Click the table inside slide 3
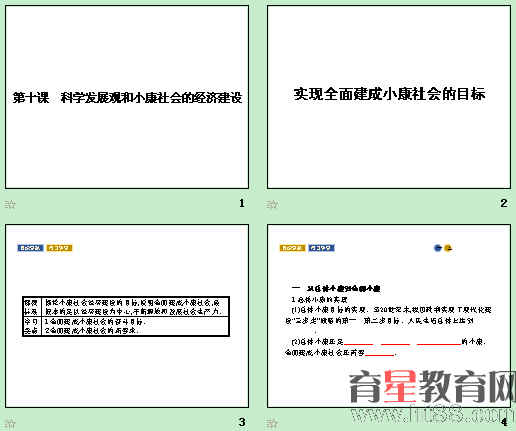Screen dimensions: 516x431 tap(126, 316)
